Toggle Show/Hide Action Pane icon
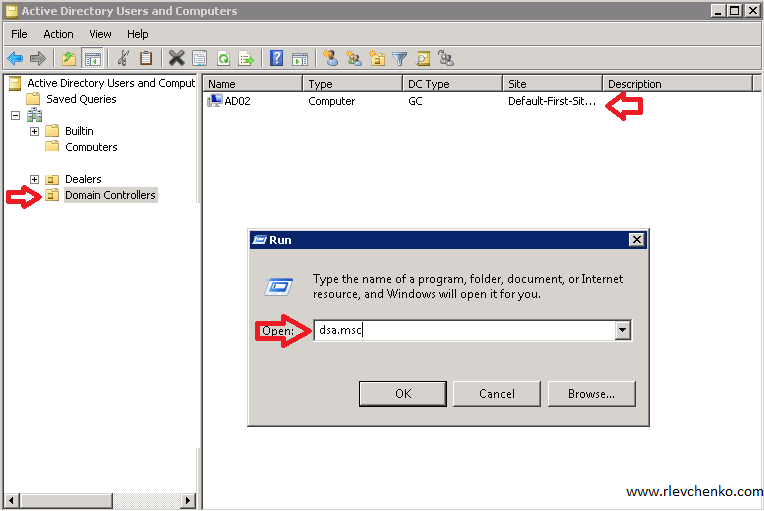The image size is (764, 511). pyautogui.click(x=300, y=58)
